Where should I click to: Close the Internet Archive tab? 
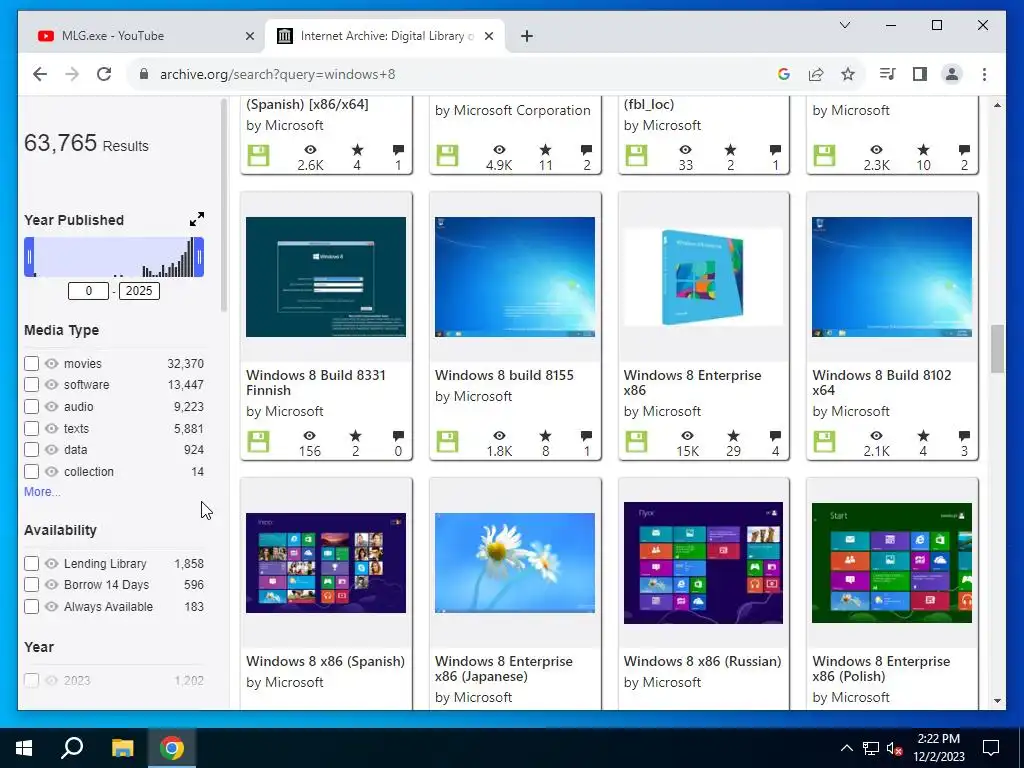tap(488, 36)
